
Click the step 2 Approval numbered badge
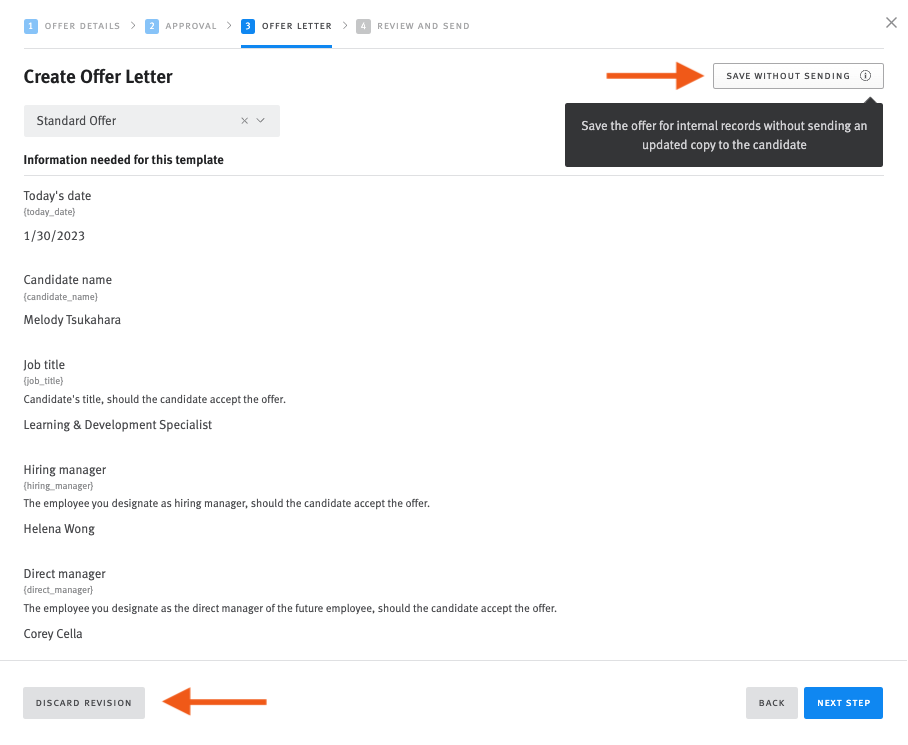coord(150,26)
